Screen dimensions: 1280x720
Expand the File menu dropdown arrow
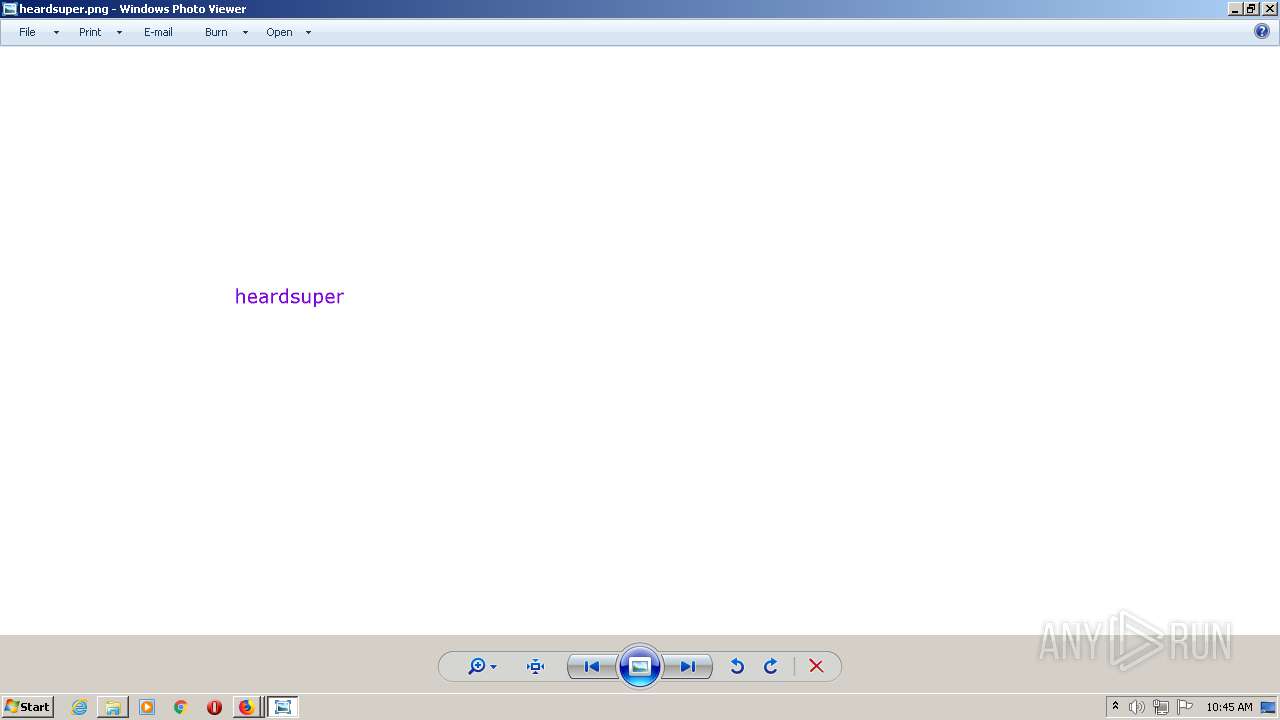coord(56,33)
